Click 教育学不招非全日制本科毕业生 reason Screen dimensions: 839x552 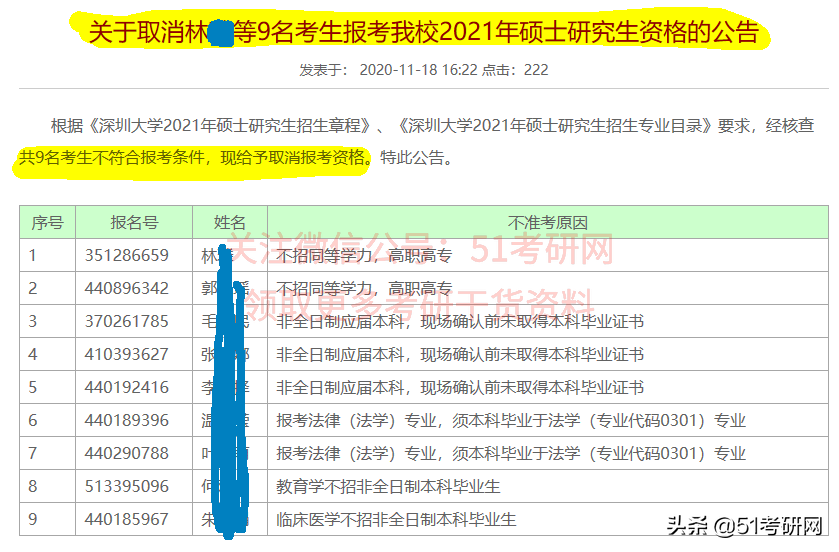click(388, 486)
